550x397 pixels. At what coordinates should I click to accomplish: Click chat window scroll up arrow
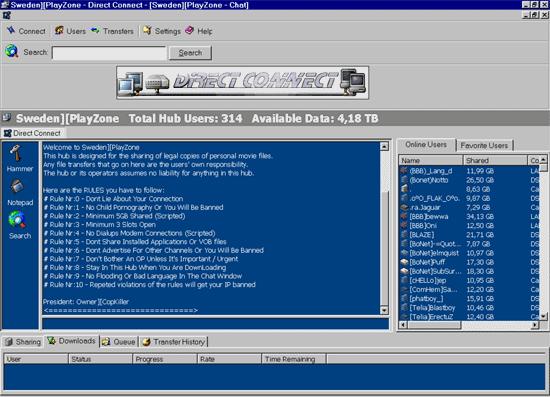click(384, 146)
